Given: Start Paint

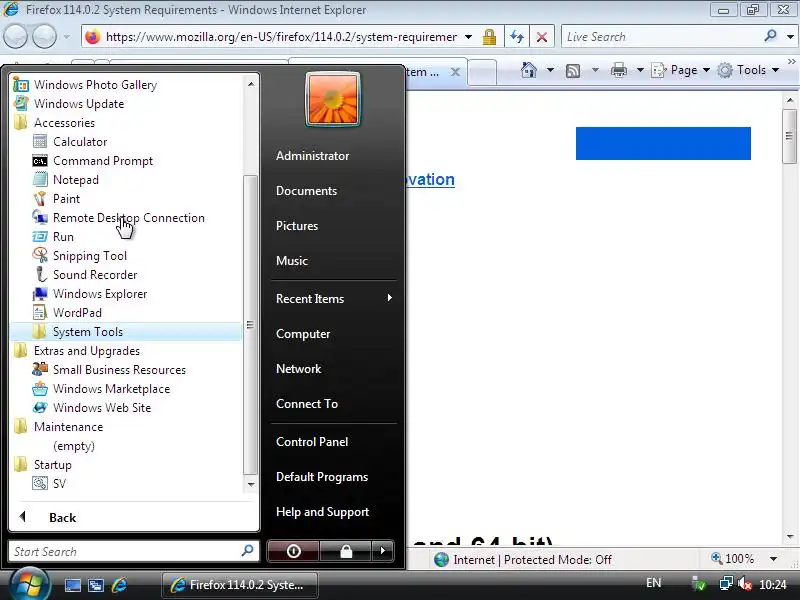Looking at the screenshot, I should (66, 198).
